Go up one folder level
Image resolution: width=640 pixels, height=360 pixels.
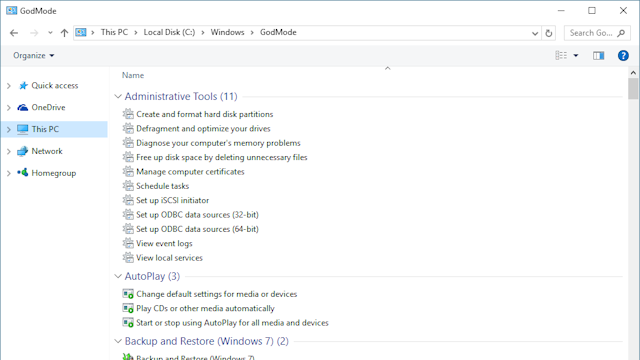pyautogui.click(x=64, y=33)
